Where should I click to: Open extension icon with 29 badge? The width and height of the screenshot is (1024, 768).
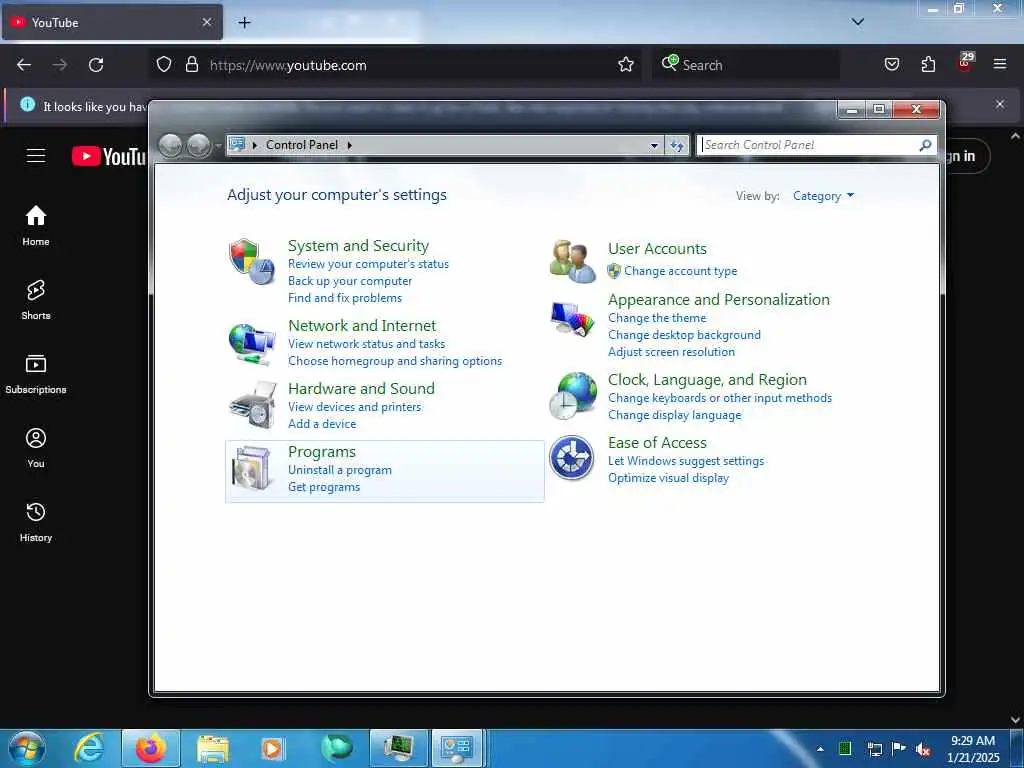[965, 62]
